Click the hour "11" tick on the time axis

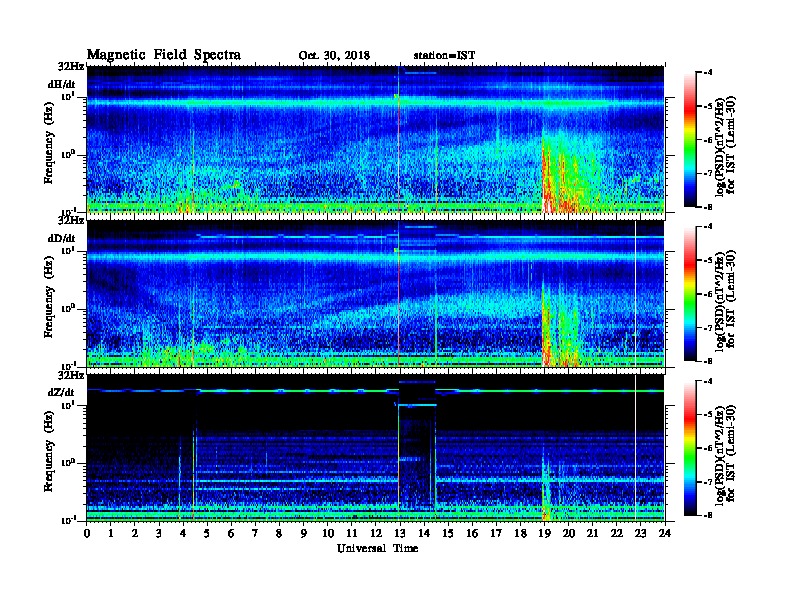pyautogui.click(x=352, y=533)
